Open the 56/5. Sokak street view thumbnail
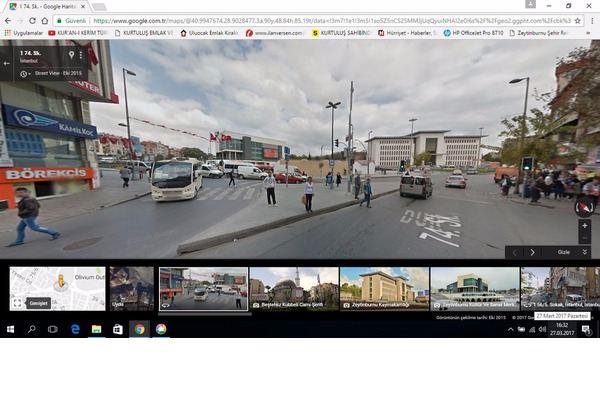 tap(560, 289)
